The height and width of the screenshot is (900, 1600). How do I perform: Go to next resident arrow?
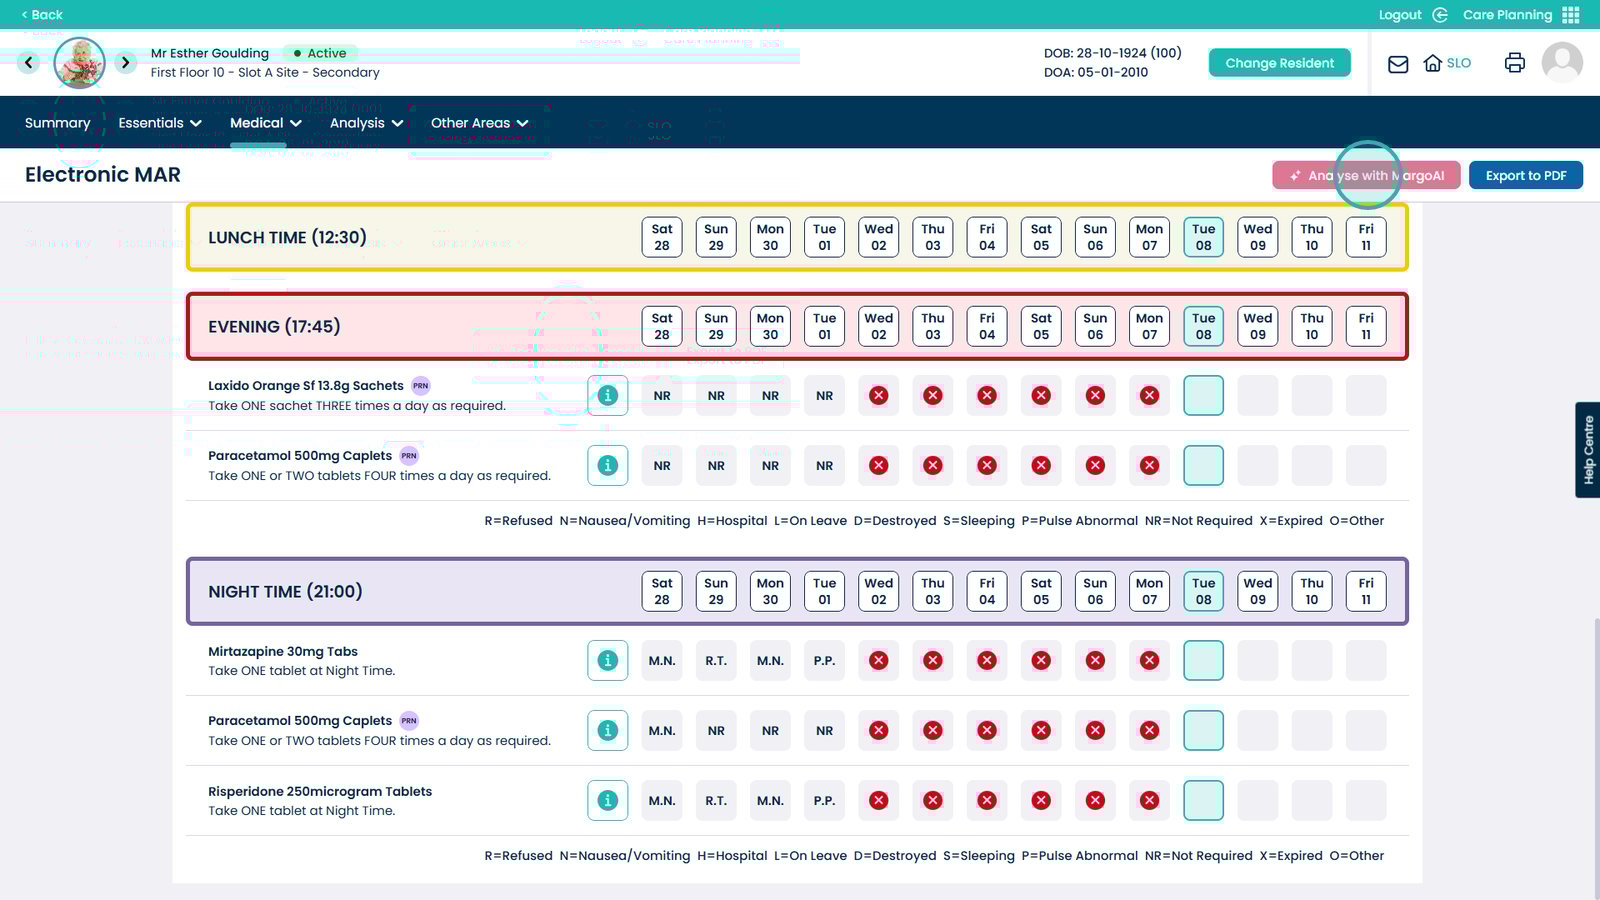tap(125, 63)
